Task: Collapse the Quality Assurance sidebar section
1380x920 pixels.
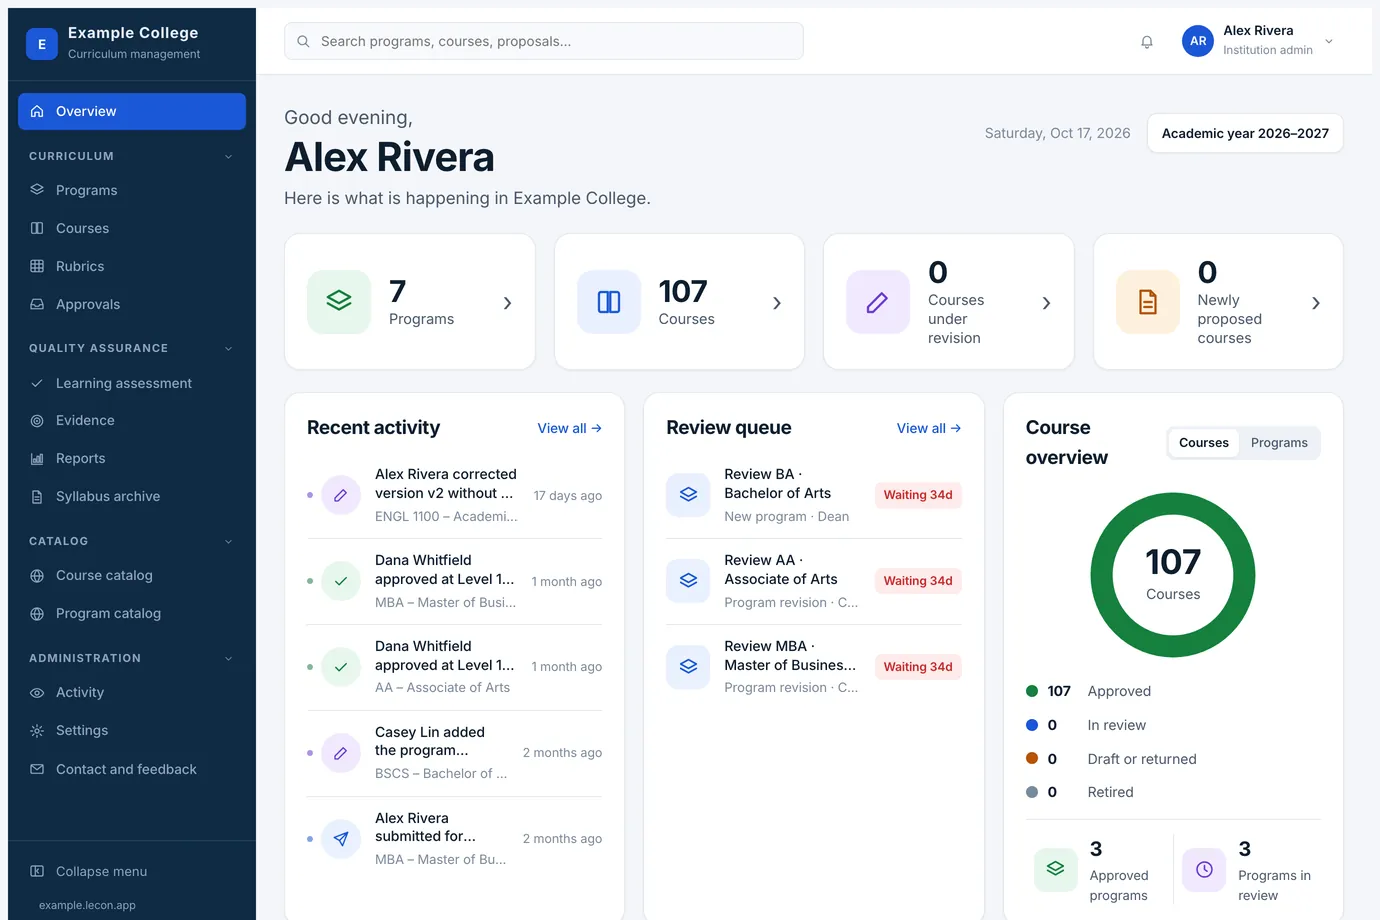Action: click(x=229, y=348)
